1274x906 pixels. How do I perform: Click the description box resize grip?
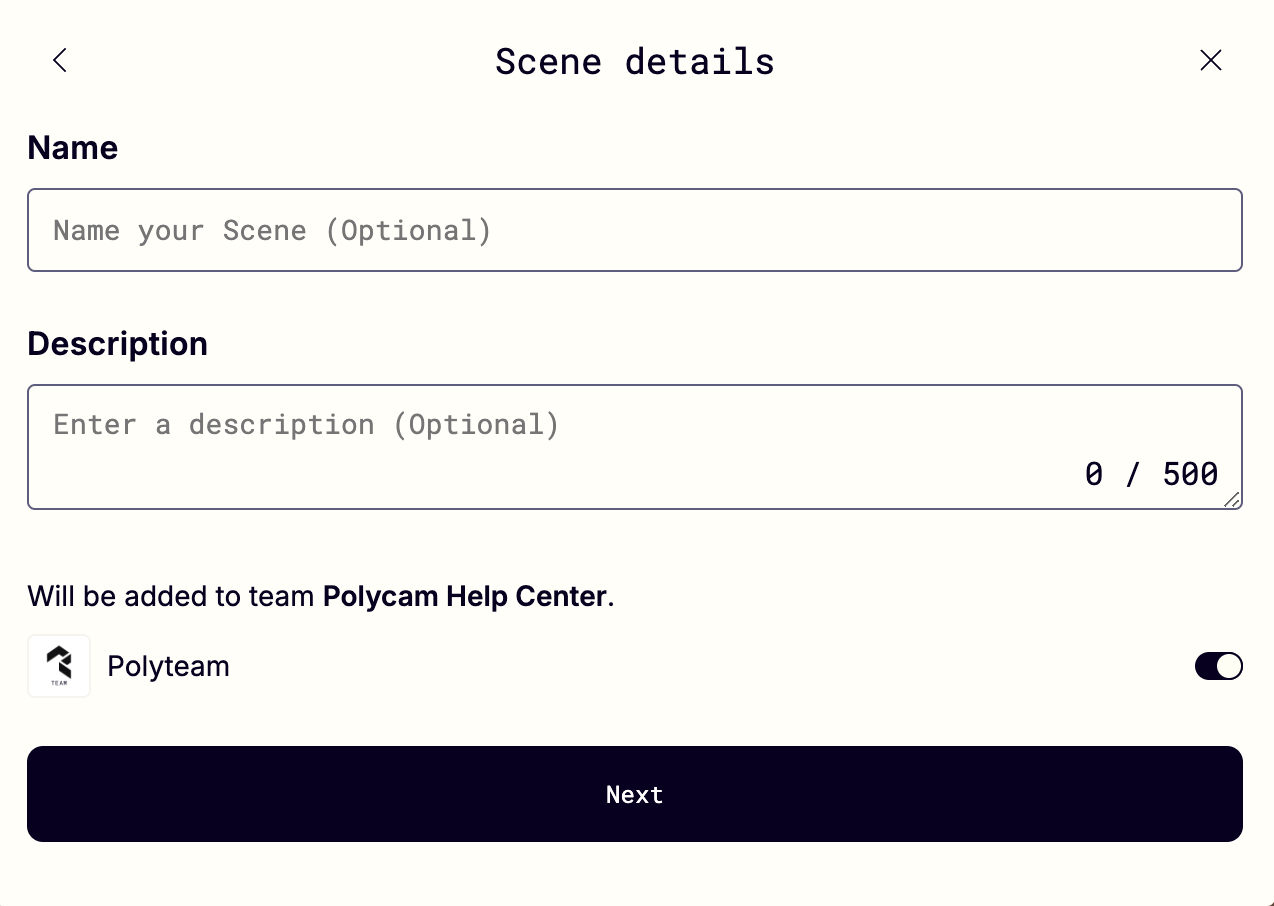[1231, 499]
